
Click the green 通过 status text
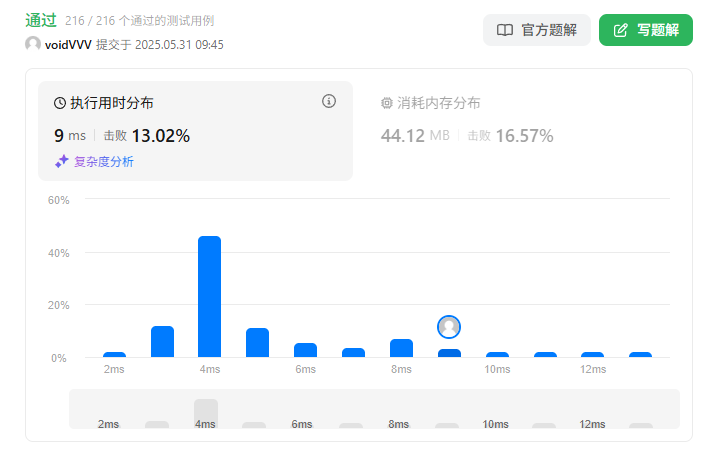[41, 20]
